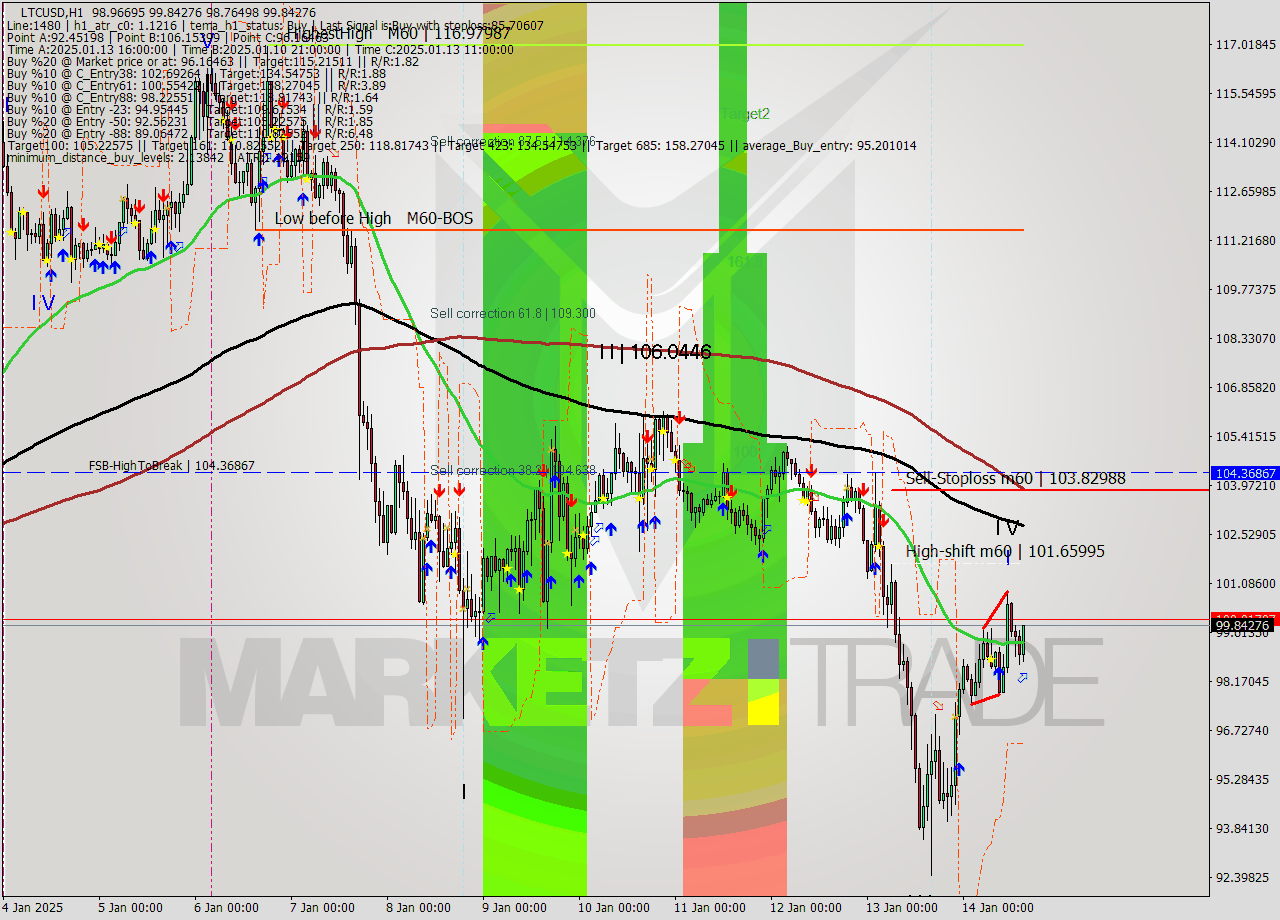The height and width of the screenshot is (920, 1280).
Task: Click the 98.17045 price axis value
Action: (x=1245, y=681)
